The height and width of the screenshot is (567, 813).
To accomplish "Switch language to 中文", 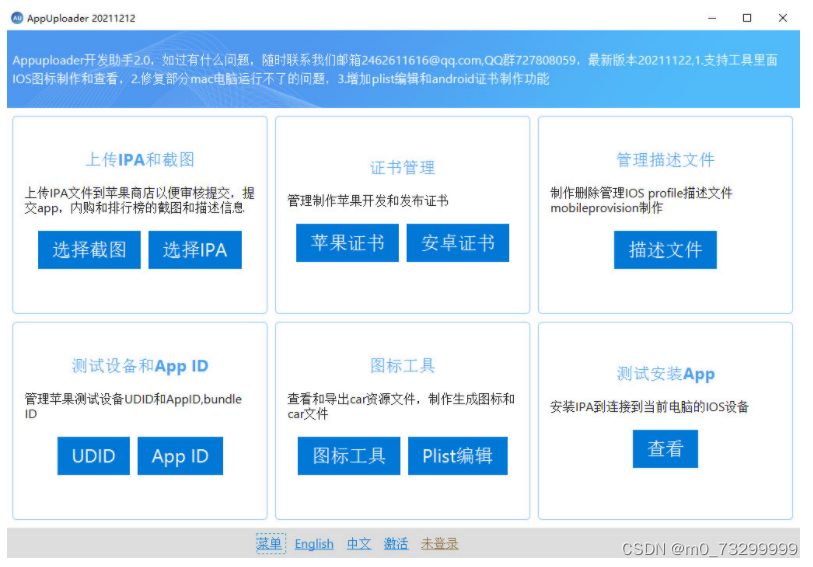I will point(359,544).
